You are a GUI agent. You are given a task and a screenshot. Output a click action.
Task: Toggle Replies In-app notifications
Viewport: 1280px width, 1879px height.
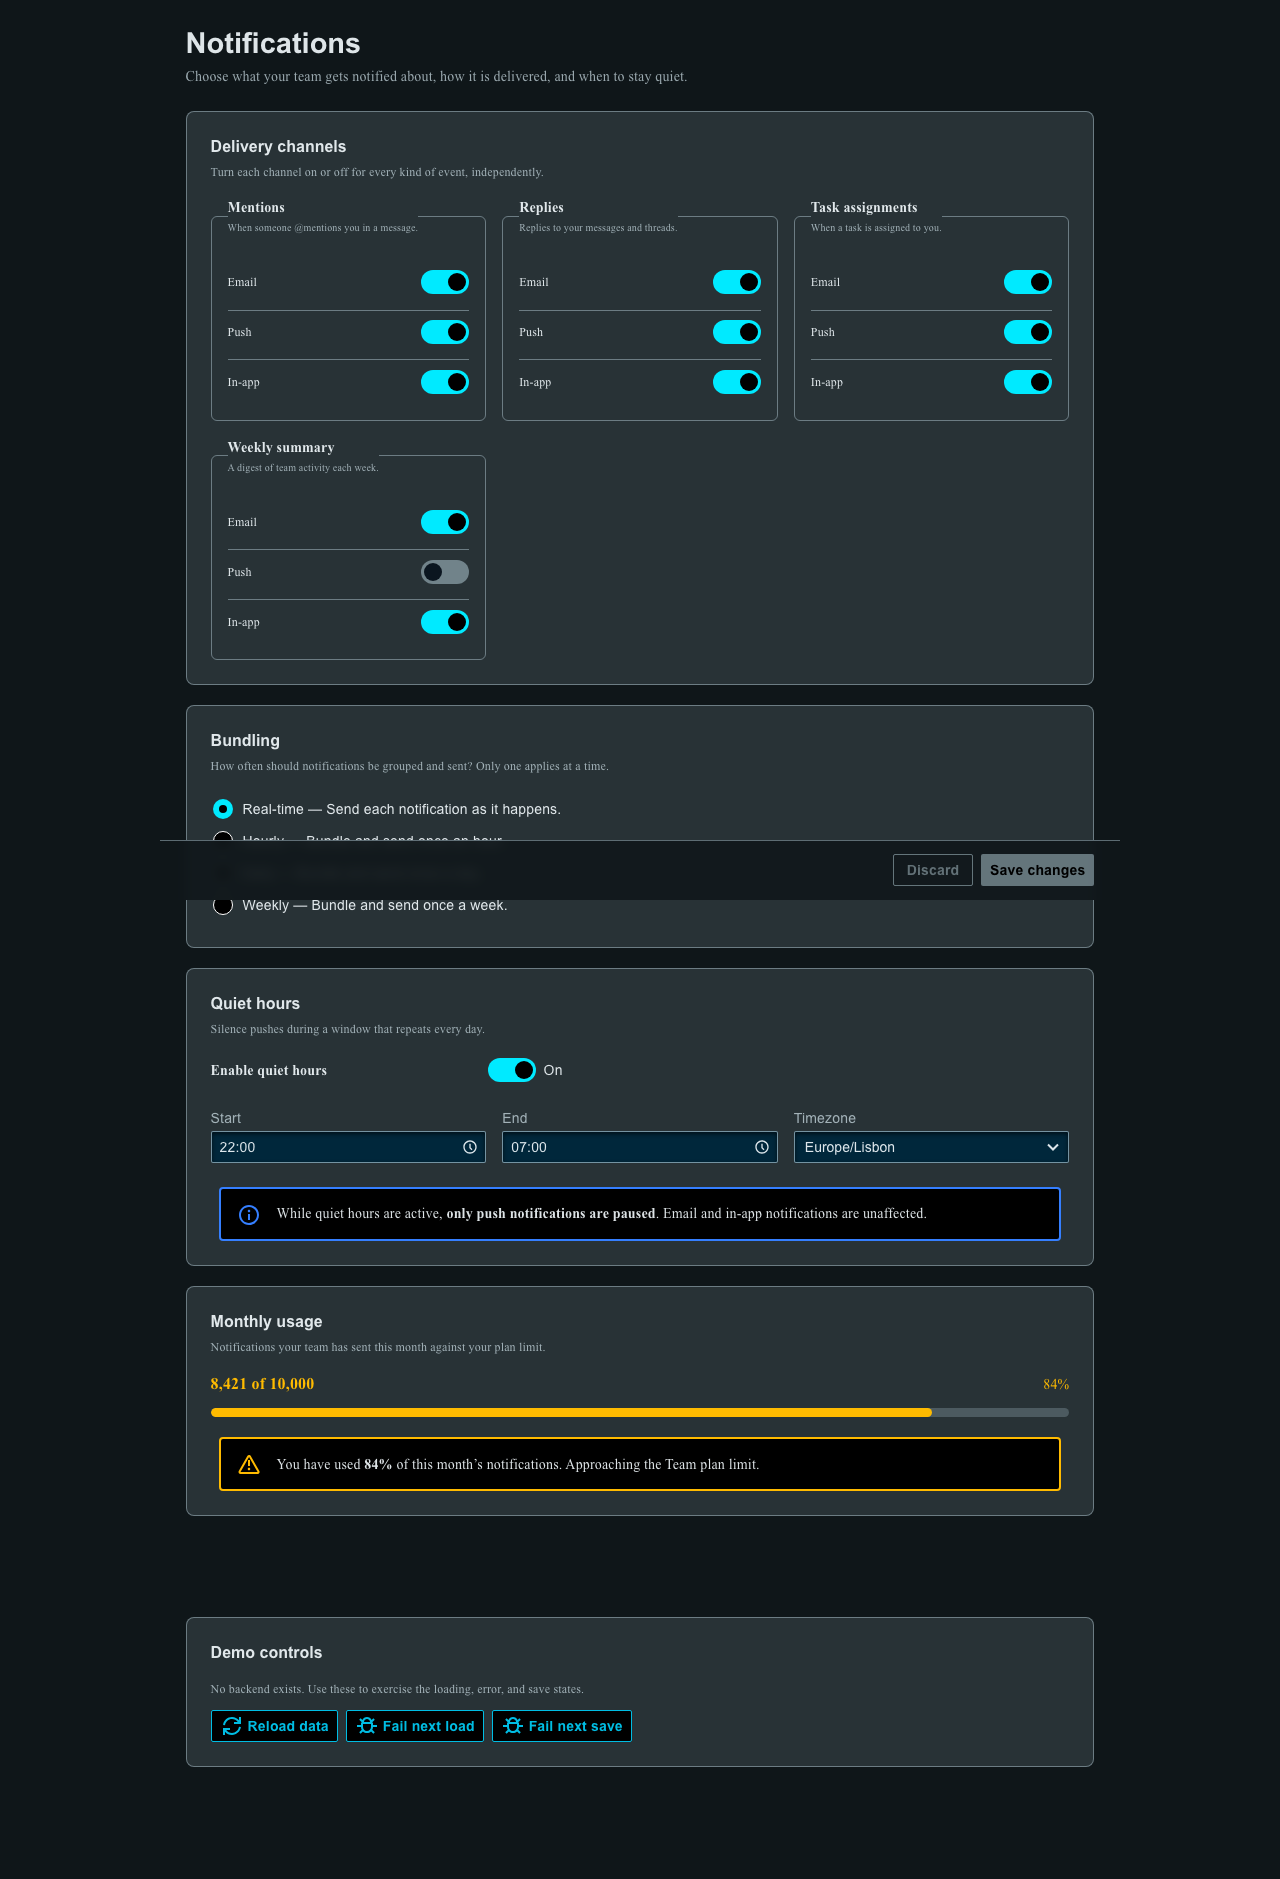tap(737, 382)
